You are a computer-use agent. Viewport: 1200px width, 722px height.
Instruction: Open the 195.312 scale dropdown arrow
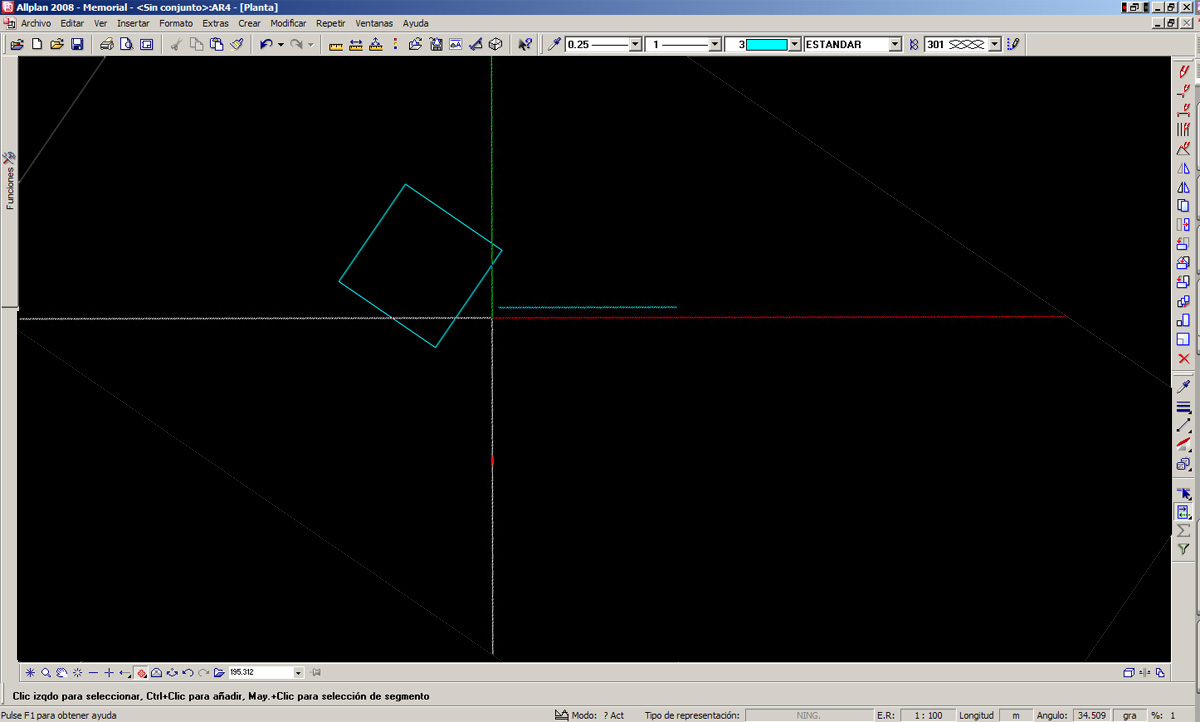[298, 673]
